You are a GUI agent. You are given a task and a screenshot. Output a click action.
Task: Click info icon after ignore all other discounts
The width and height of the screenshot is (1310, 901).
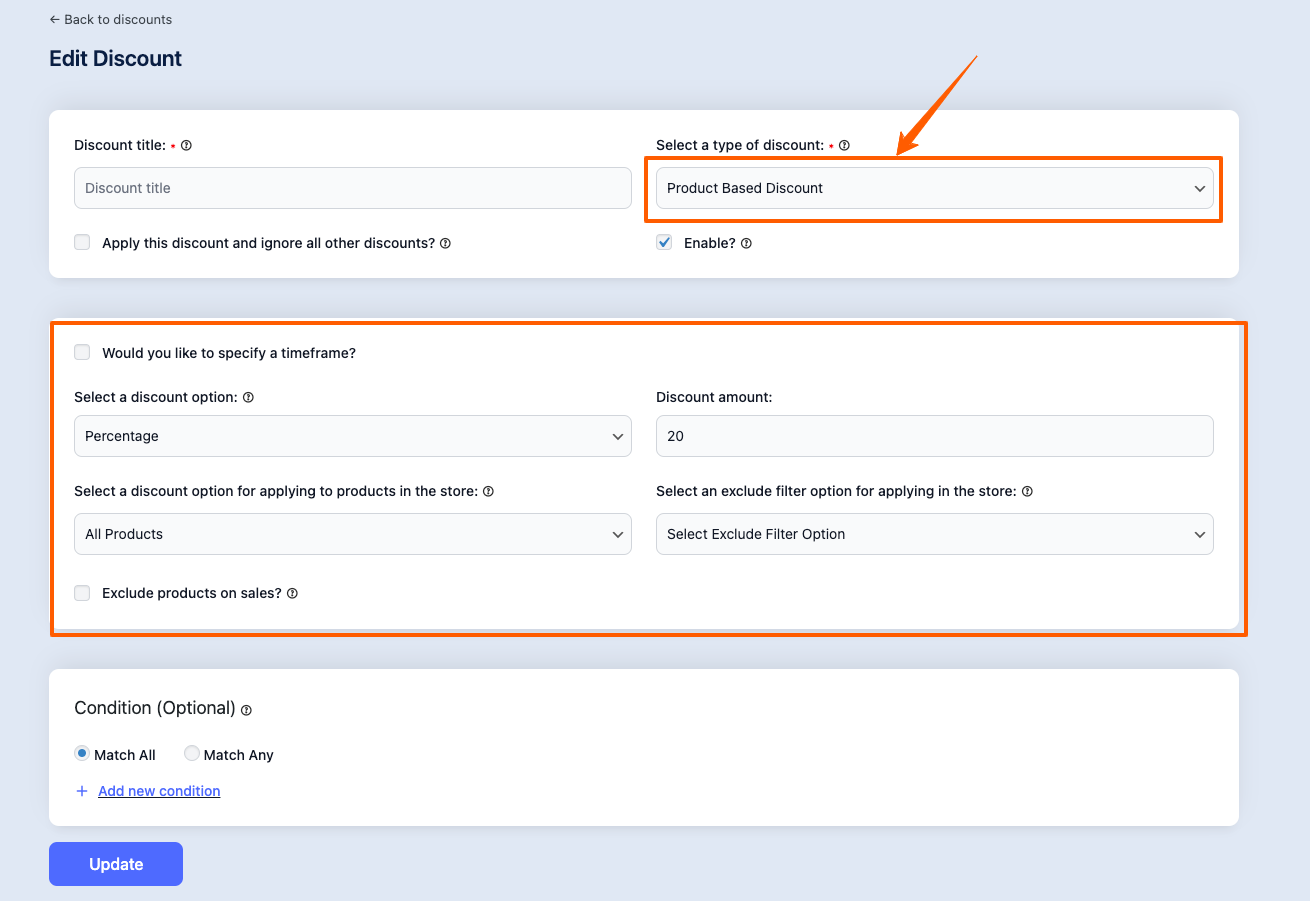(445, 243)
